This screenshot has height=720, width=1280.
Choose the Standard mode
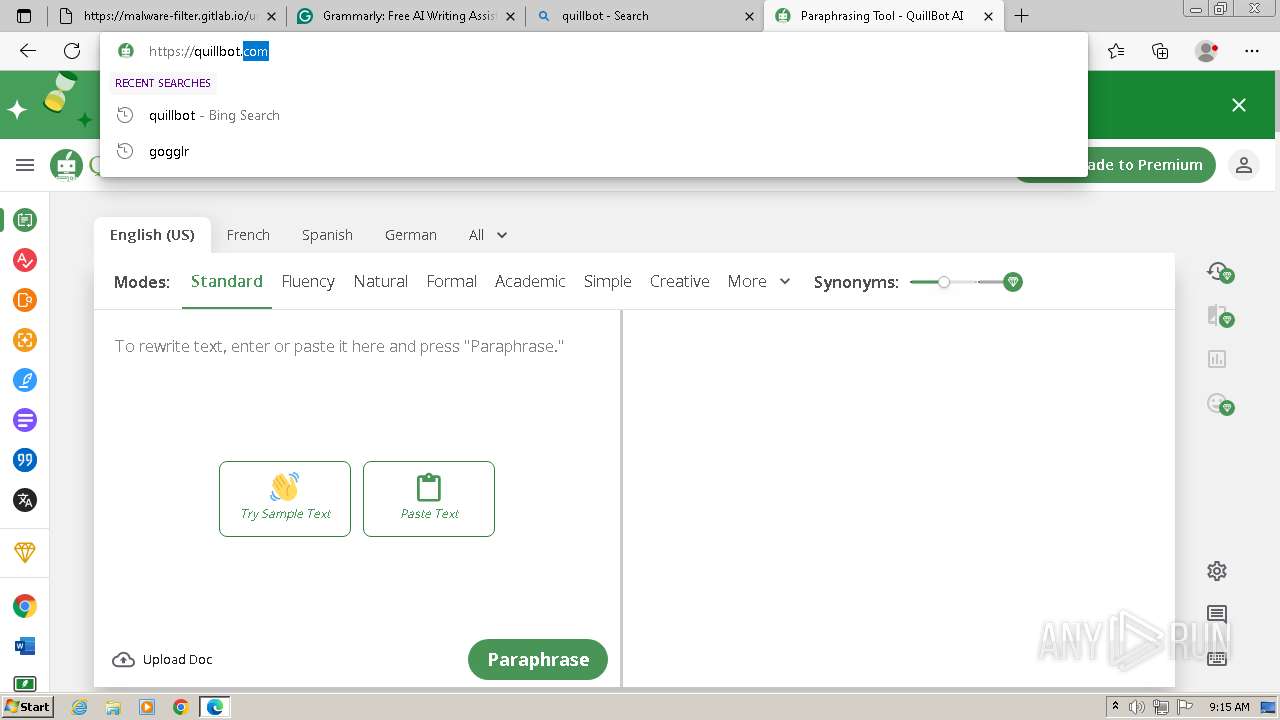(x=227, y=282)
